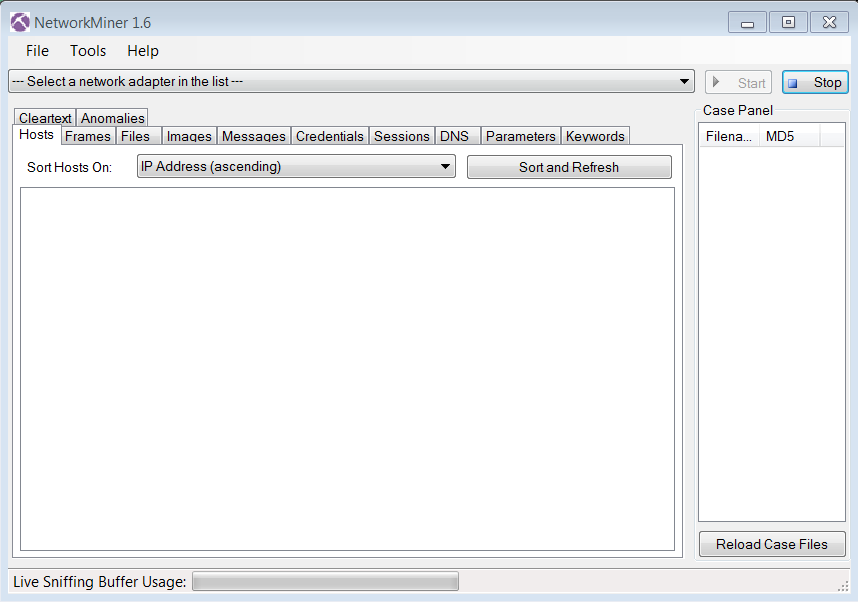Switch to the Images tab
The width and height of the screenshot is (858, 602).
(189, 136)
